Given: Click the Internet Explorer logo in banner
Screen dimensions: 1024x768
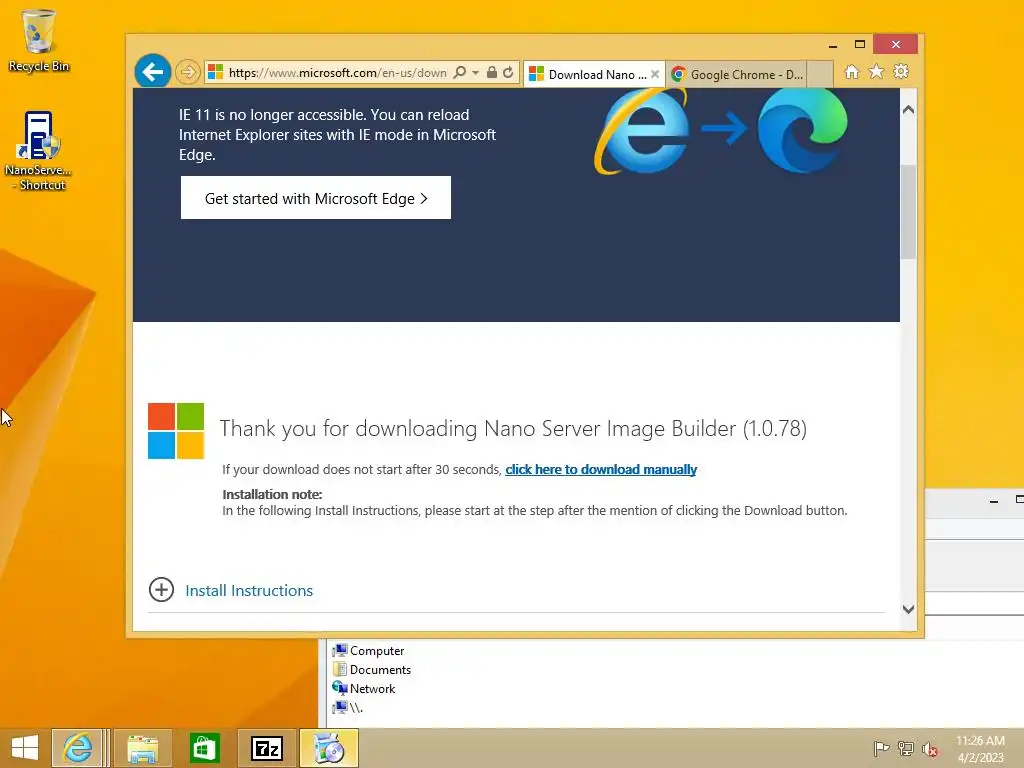Looking at the screenshot, I should tap(641, 132).
